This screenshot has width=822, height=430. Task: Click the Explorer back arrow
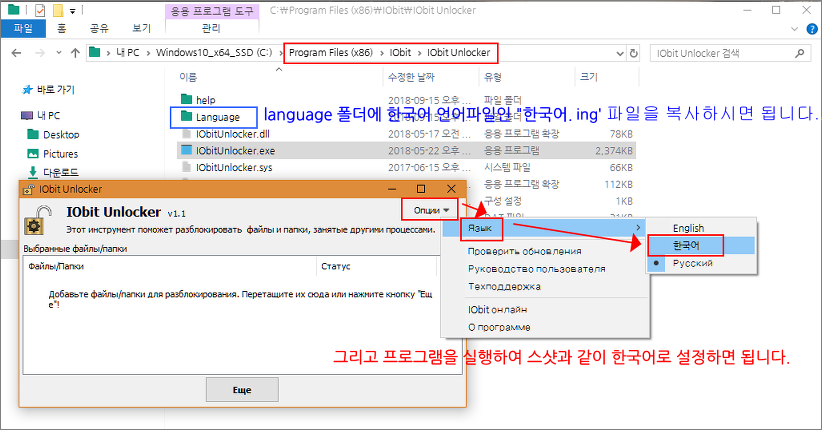[x=16, y=53]
